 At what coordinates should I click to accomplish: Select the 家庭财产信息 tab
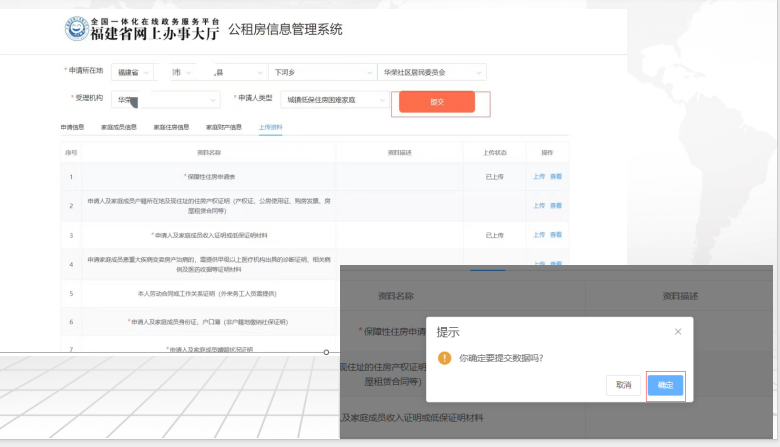point(223,128)
